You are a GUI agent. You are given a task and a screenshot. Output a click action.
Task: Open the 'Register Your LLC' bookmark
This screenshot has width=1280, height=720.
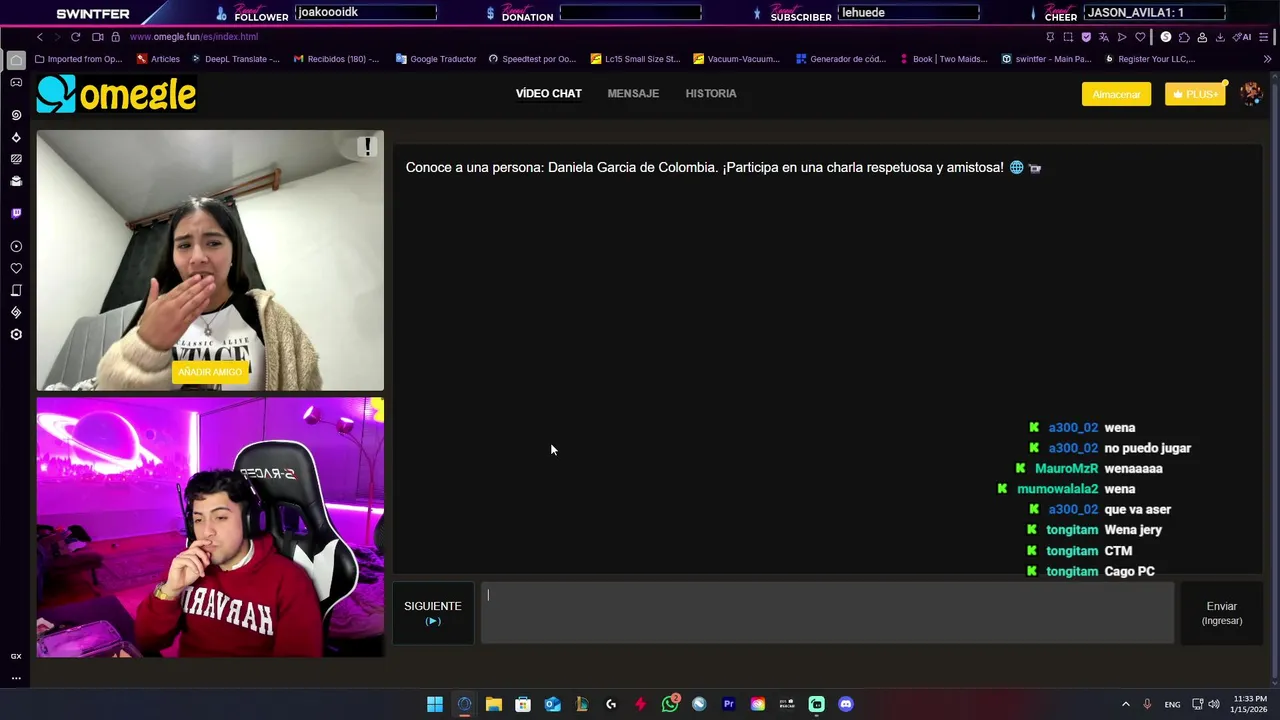pyautogui.click(x=1149, y=59)
